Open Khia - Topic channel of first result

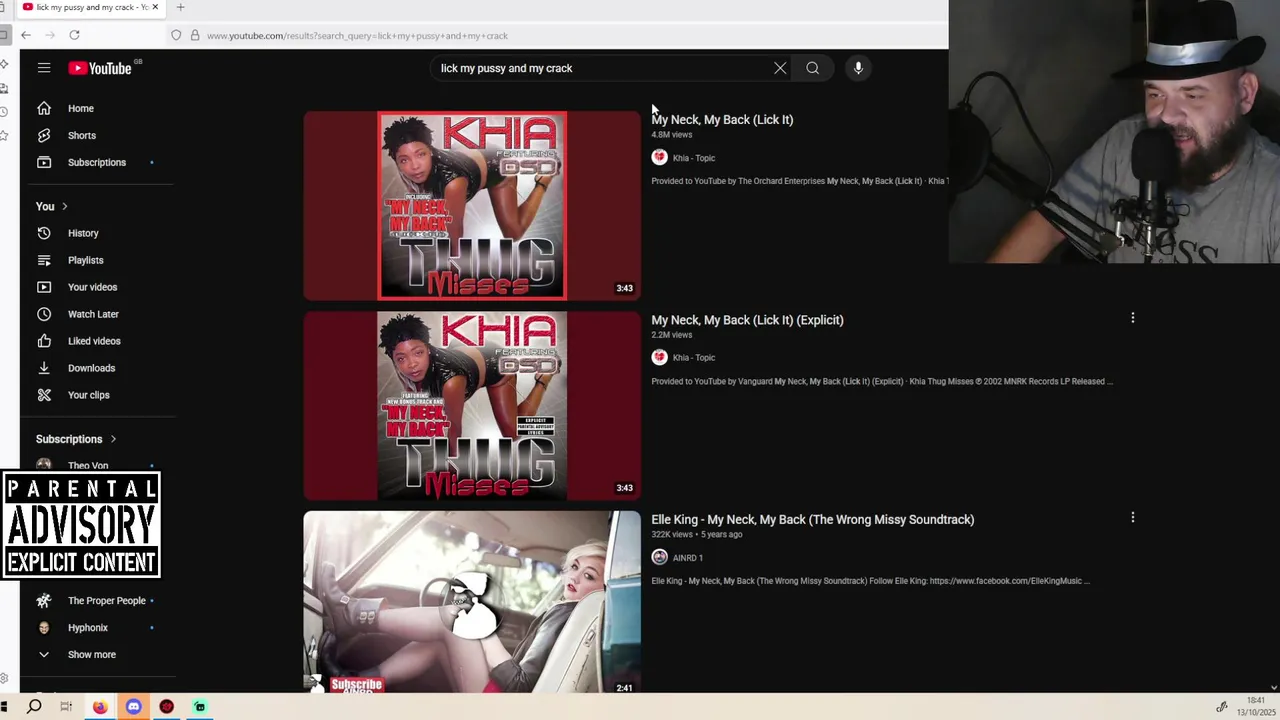693,158
